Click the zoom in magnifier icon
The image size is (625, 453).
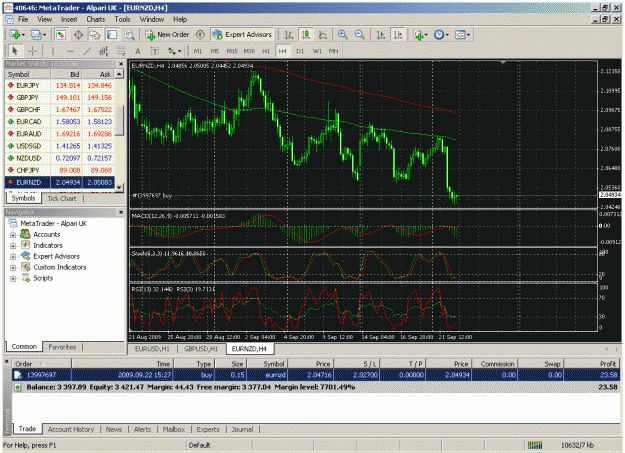[x=342, y=35]
